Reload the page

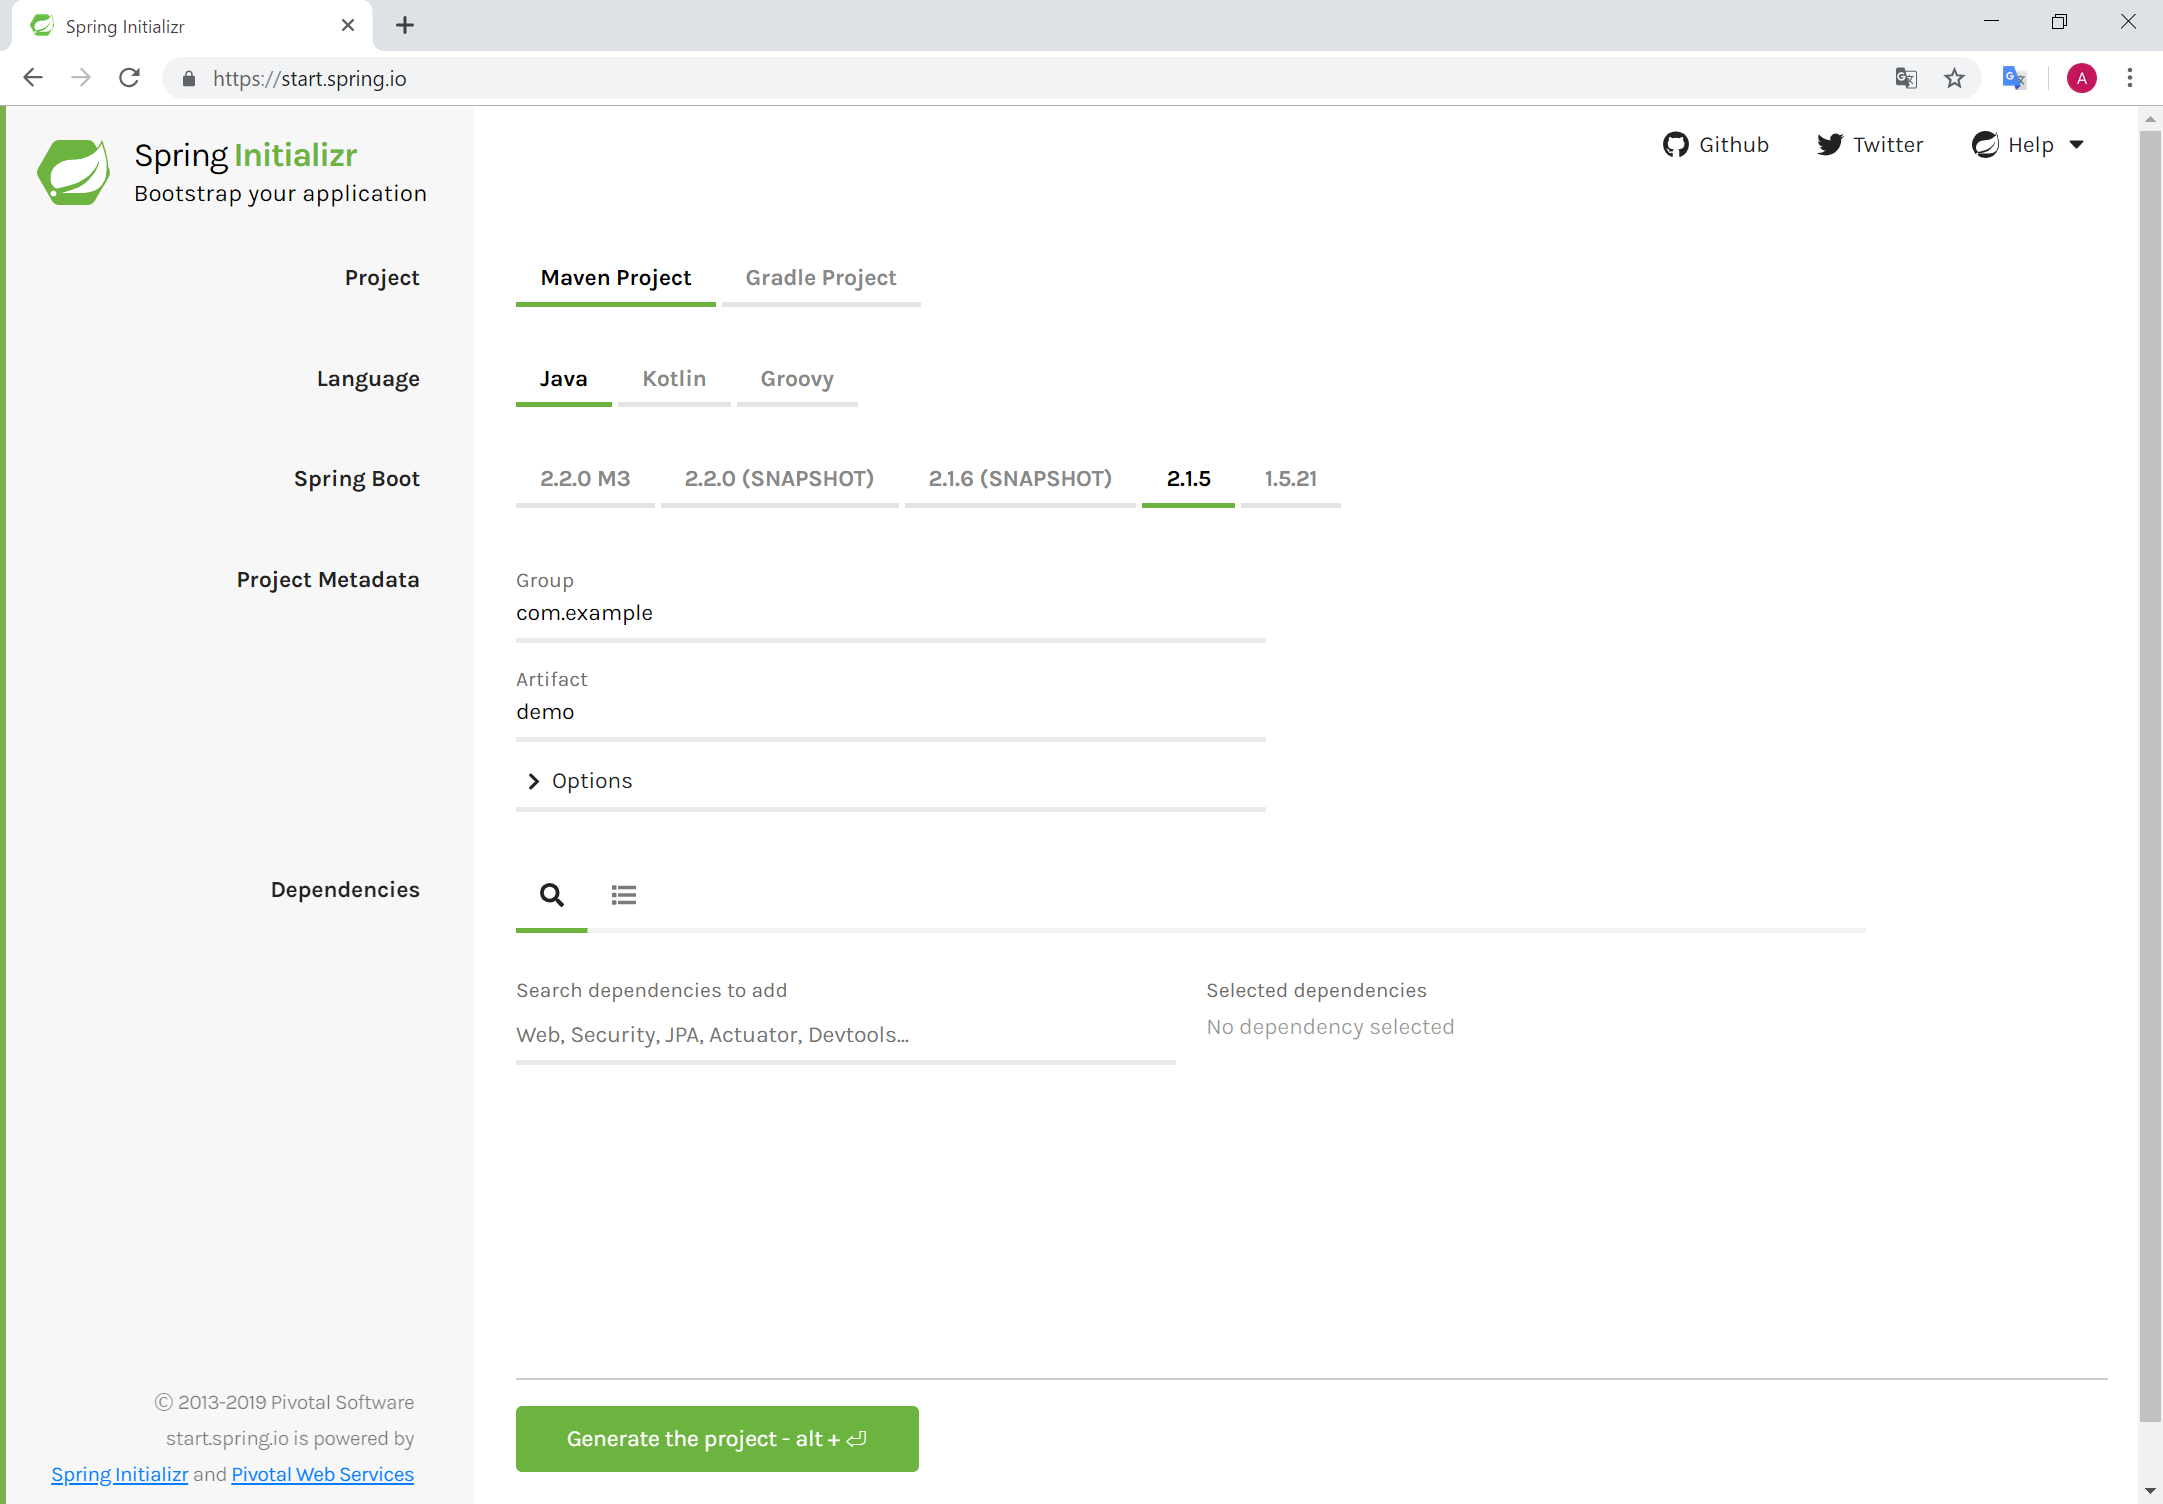(x=129, y=78)
